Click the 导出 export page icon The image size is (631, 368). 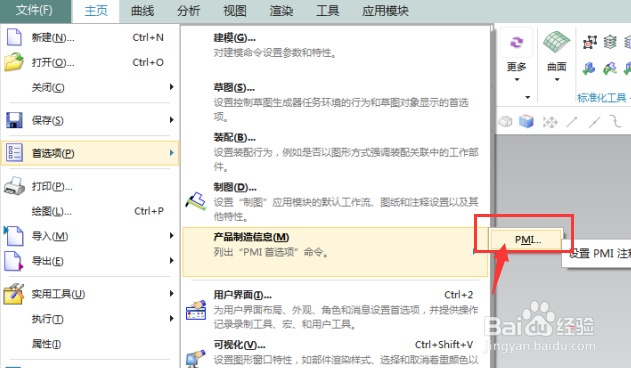pyautogui.click(x=13, y=261)
